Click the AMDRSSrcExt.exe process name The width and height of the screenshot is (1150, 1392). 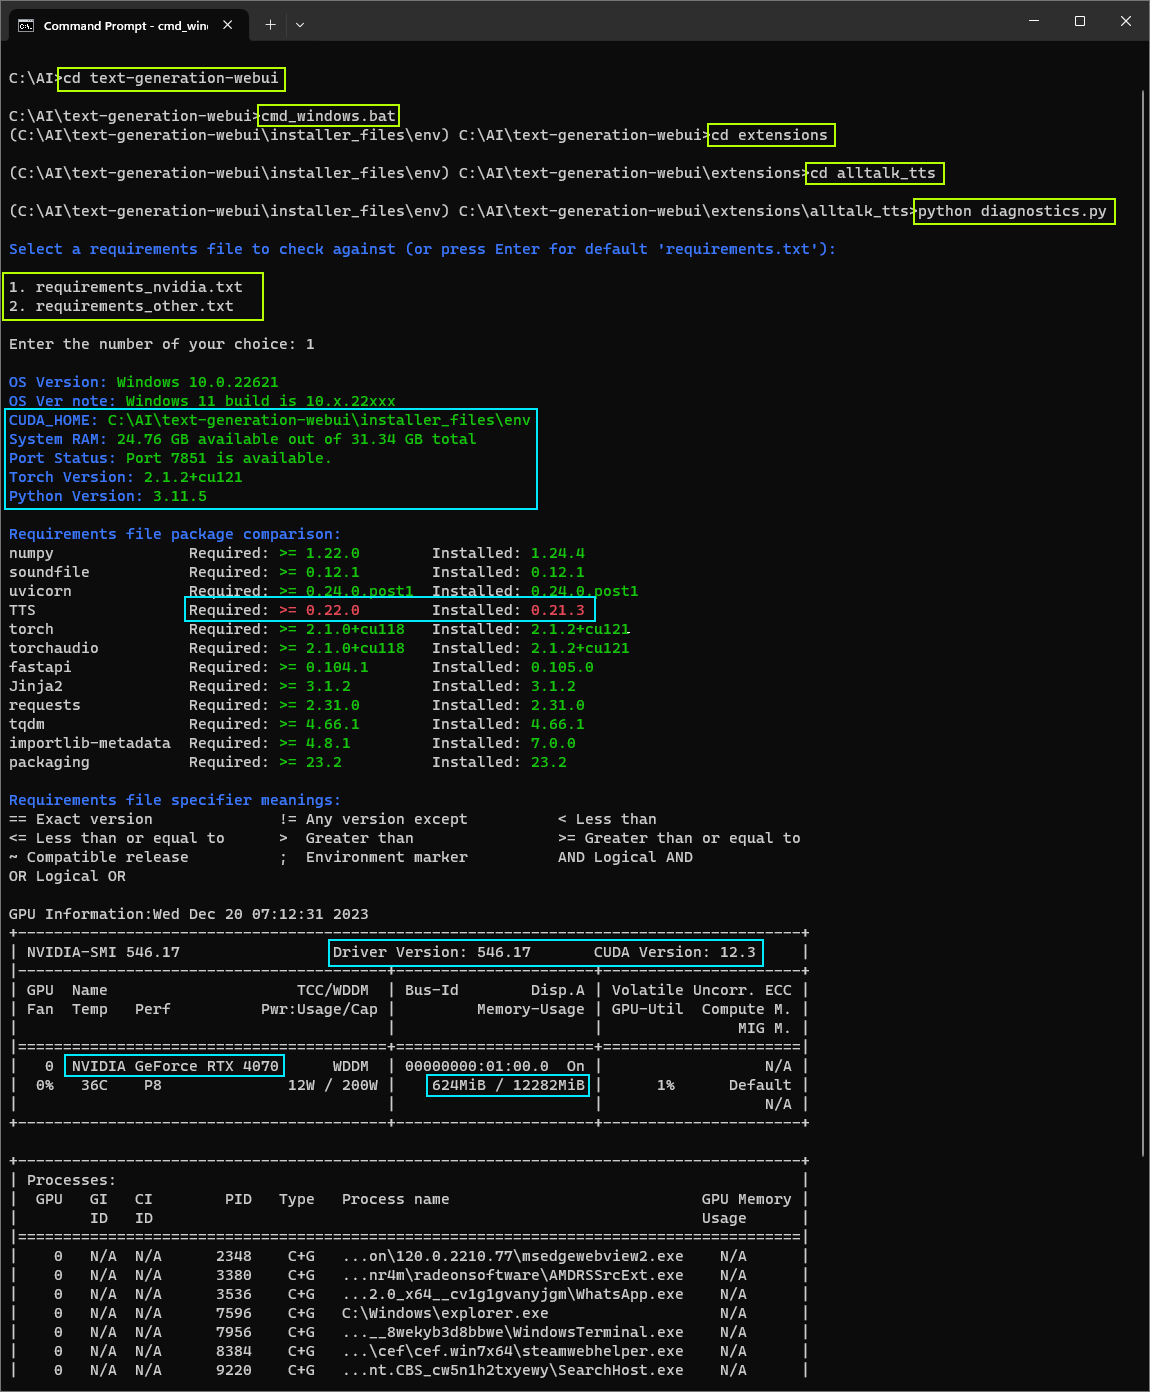point(513,1275)
